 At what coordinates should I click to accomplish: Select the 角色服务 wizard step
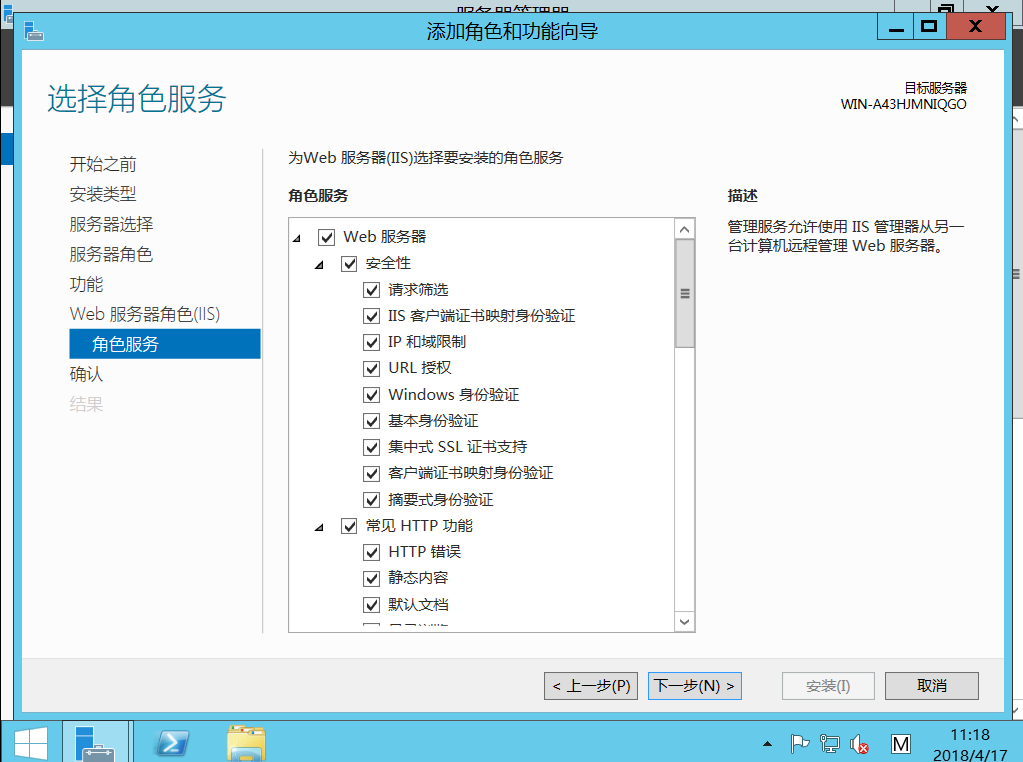[x=164, y=344]
